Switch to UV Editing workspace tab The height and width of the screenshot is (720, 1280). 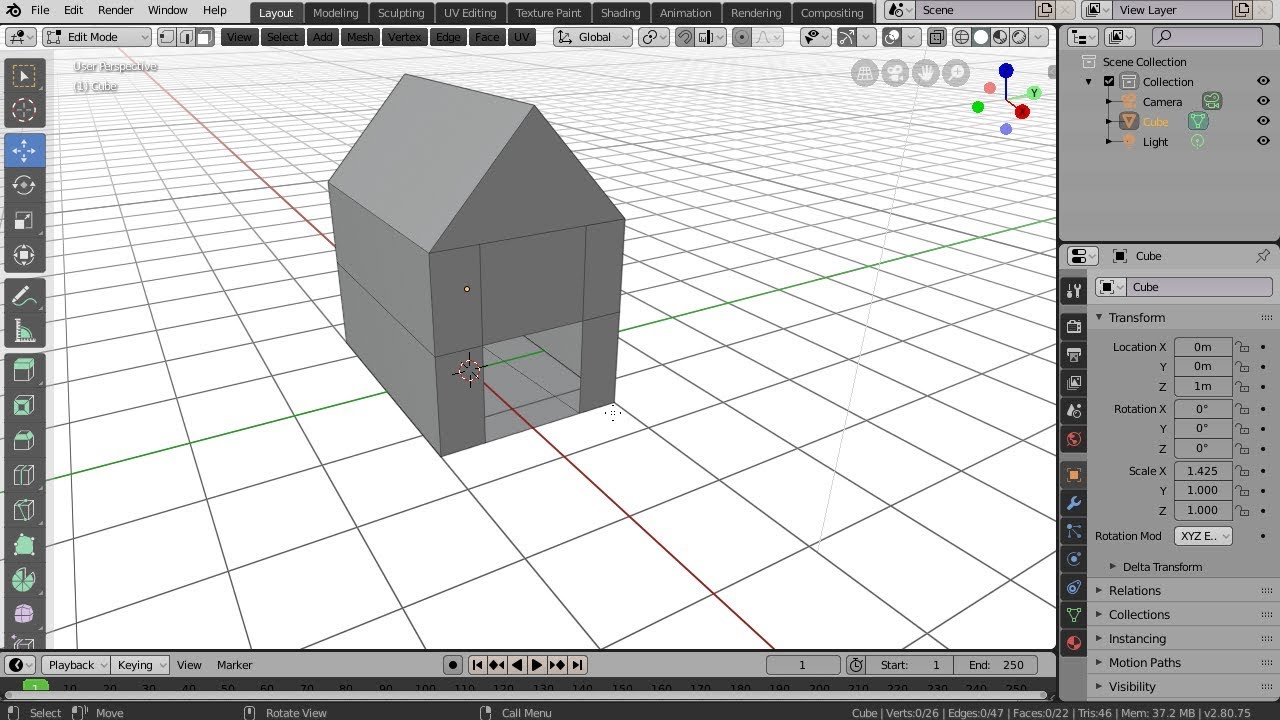click(470, 13)
